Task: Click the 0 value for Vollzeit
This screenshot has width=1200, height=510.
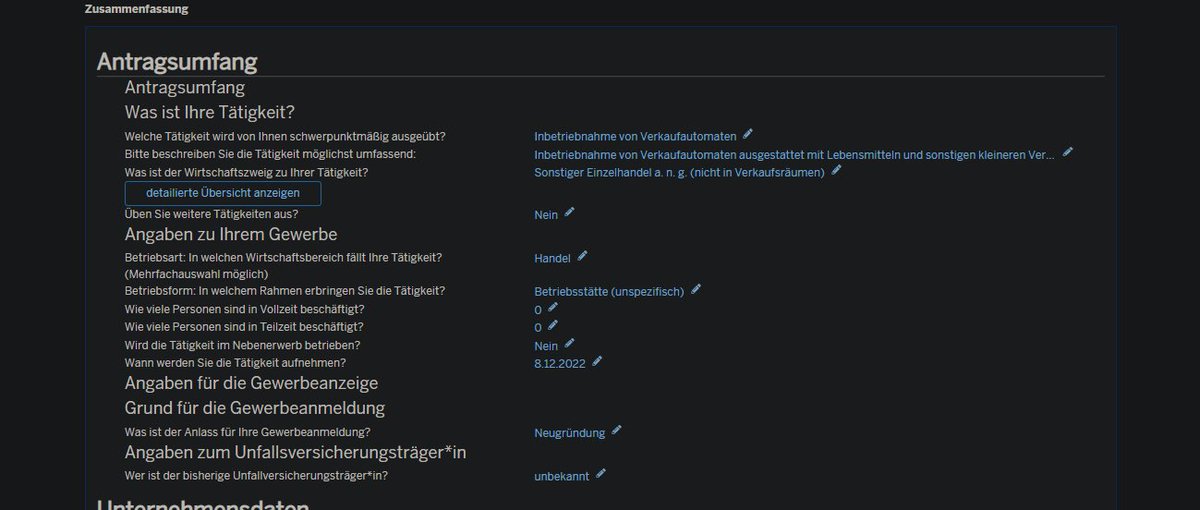Action: (x=538, y=310)
